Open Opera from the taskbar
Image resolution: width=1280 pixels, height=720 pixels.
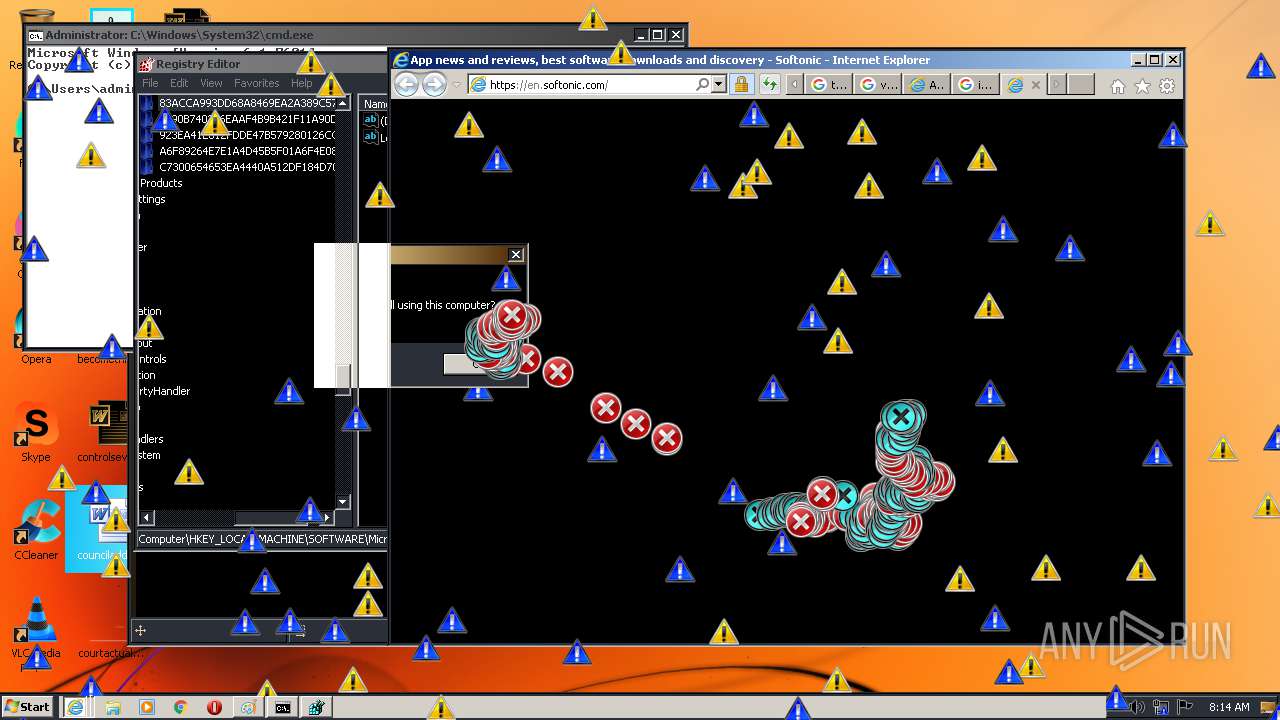[214, 707]
